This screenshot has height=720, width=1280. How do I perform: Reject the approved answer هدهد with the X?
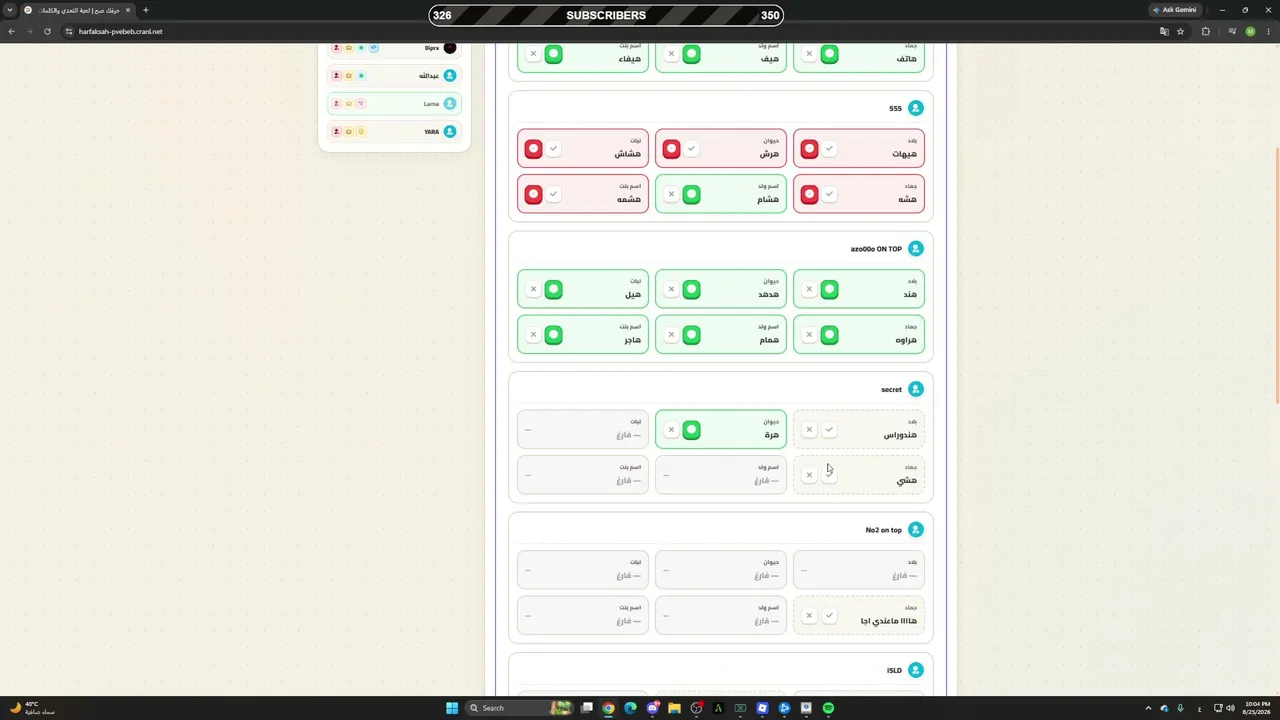[x=671, y=289]
